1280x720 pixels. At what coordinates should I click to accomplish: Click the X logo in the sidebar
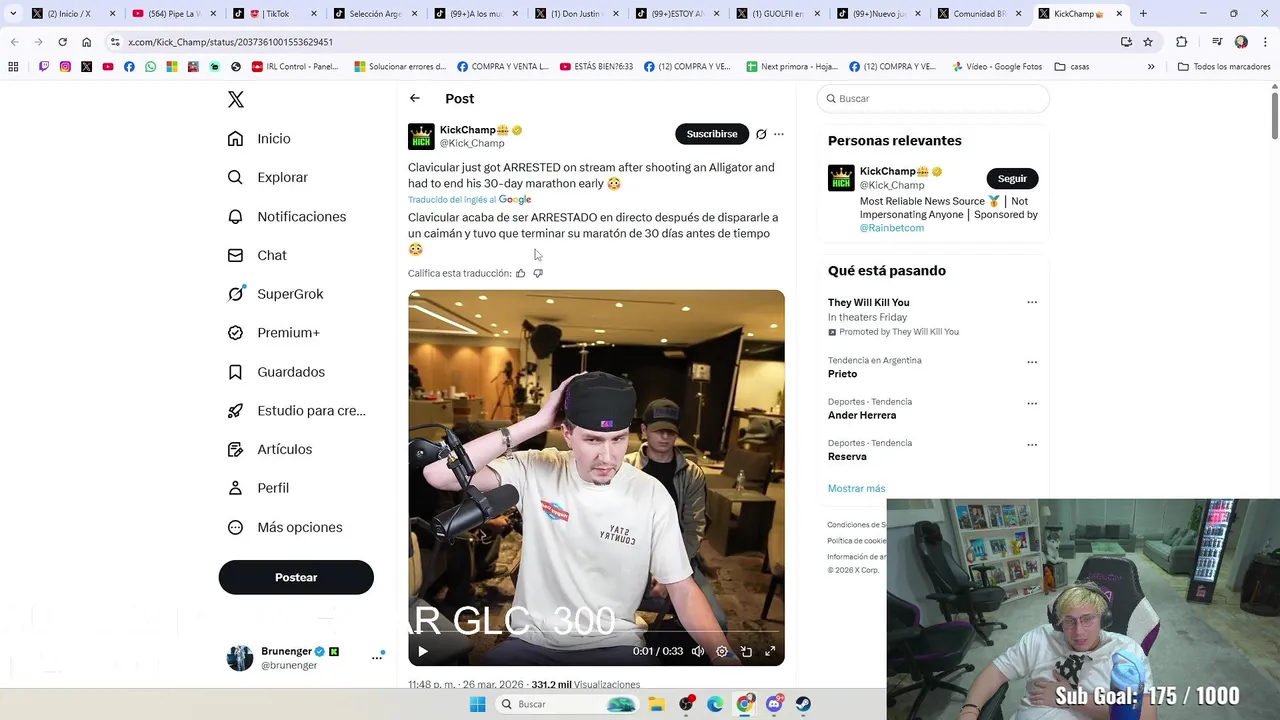(x=236, y=99)
